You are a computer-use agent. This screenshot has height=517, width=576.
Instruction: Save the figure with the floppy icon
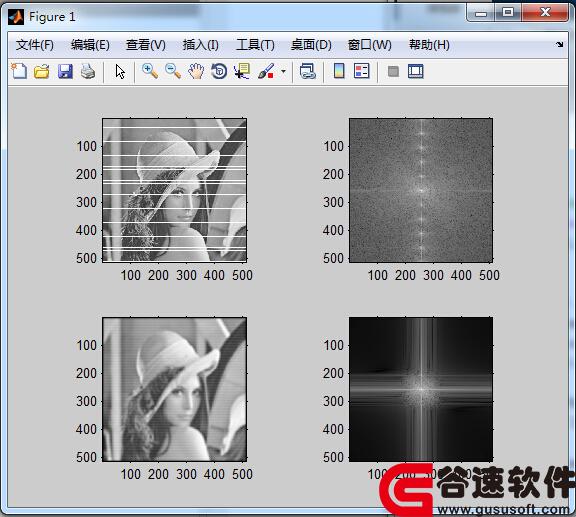(x=65, y=71)
